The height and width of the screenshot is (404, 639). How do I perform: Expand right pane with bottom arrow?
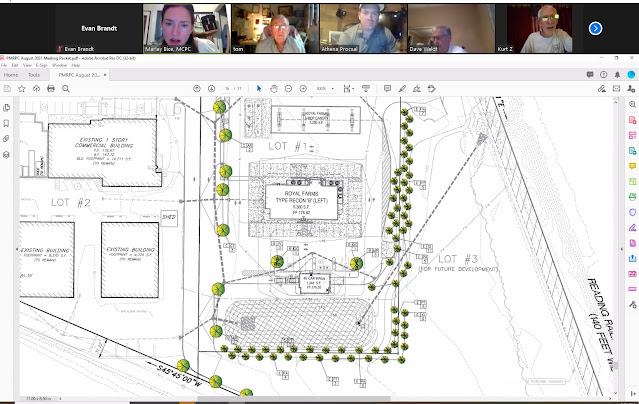[632, 393]
